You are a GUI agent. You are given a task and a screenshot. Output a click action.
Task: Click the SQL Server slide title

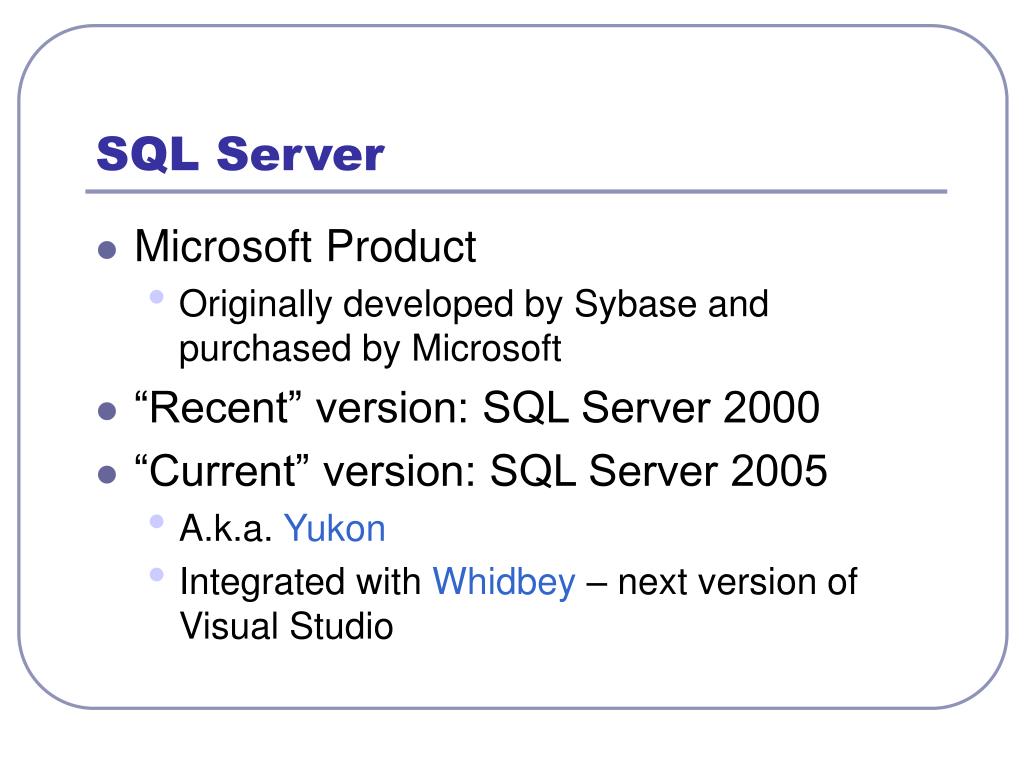click(x=240, y=155)
